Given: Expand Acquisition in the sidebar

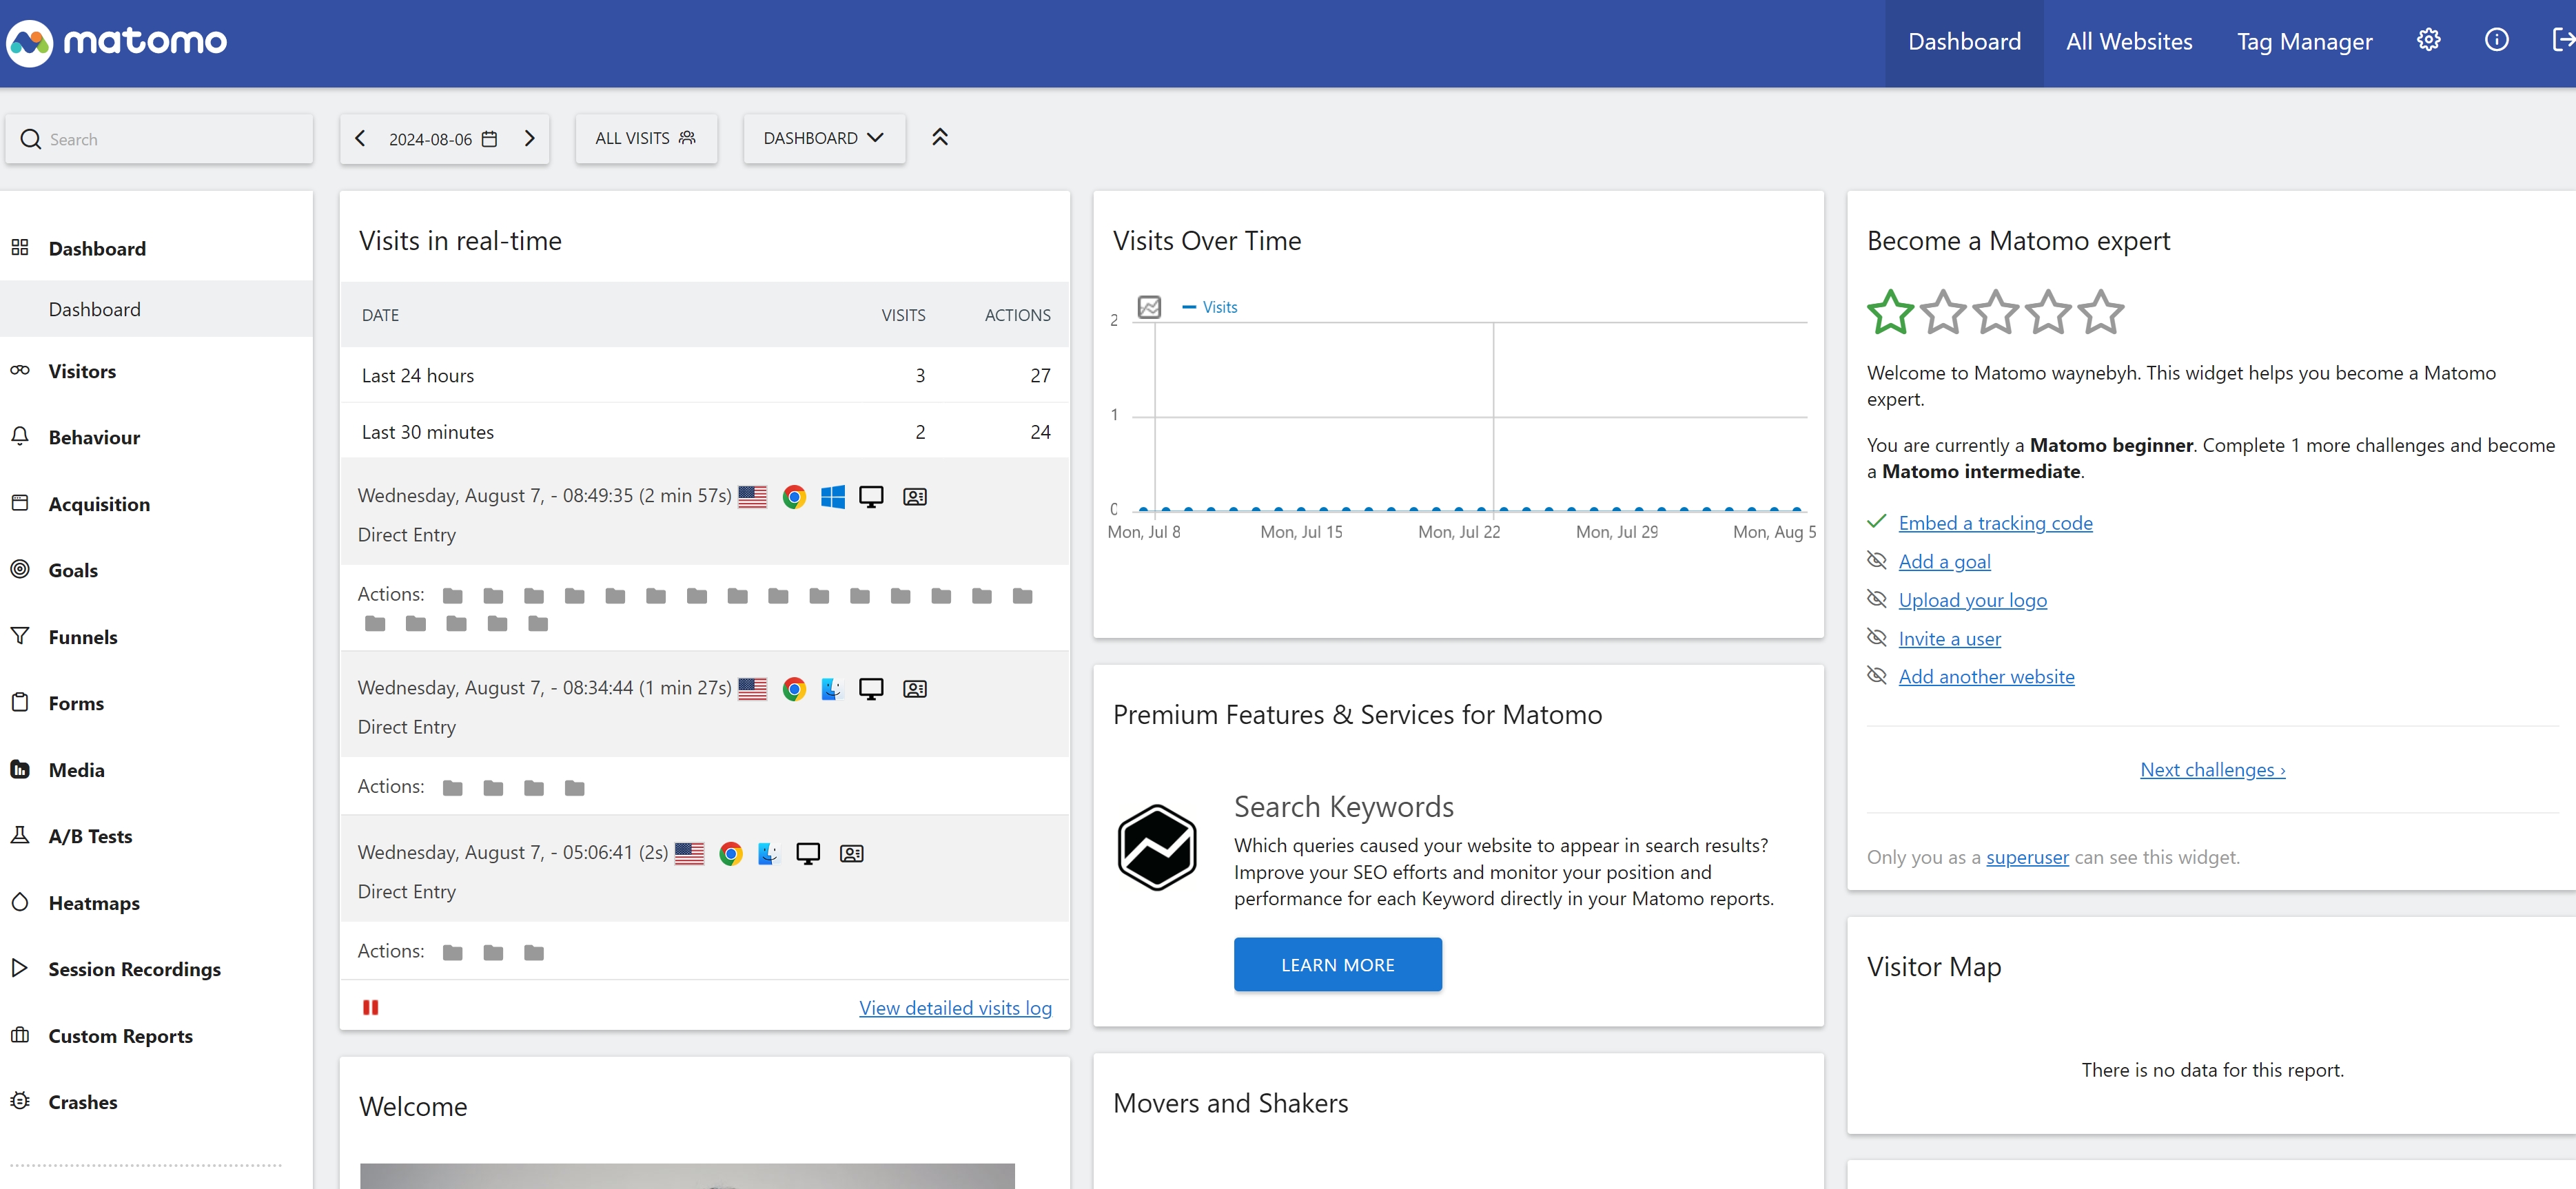Looking at the screenshot, I should [99, 504].
